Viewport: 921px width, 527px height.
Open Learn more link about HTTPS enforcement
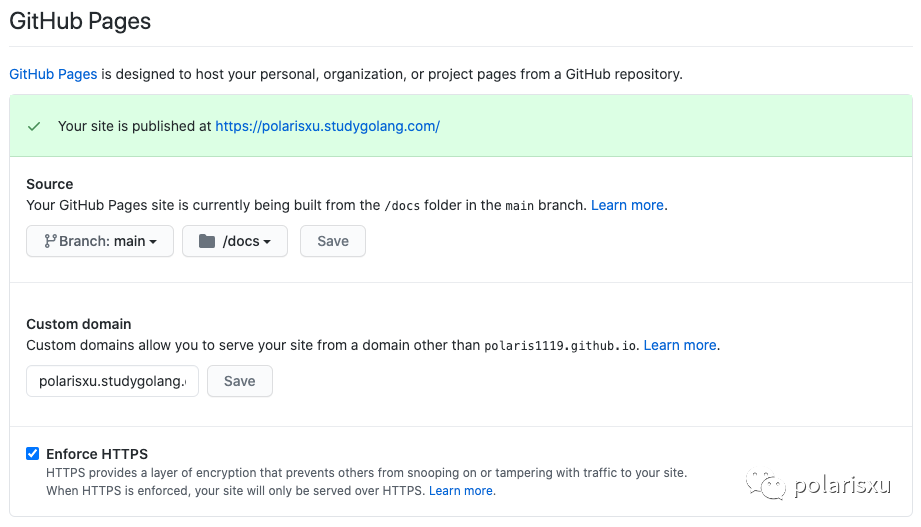tap(461, 491)
